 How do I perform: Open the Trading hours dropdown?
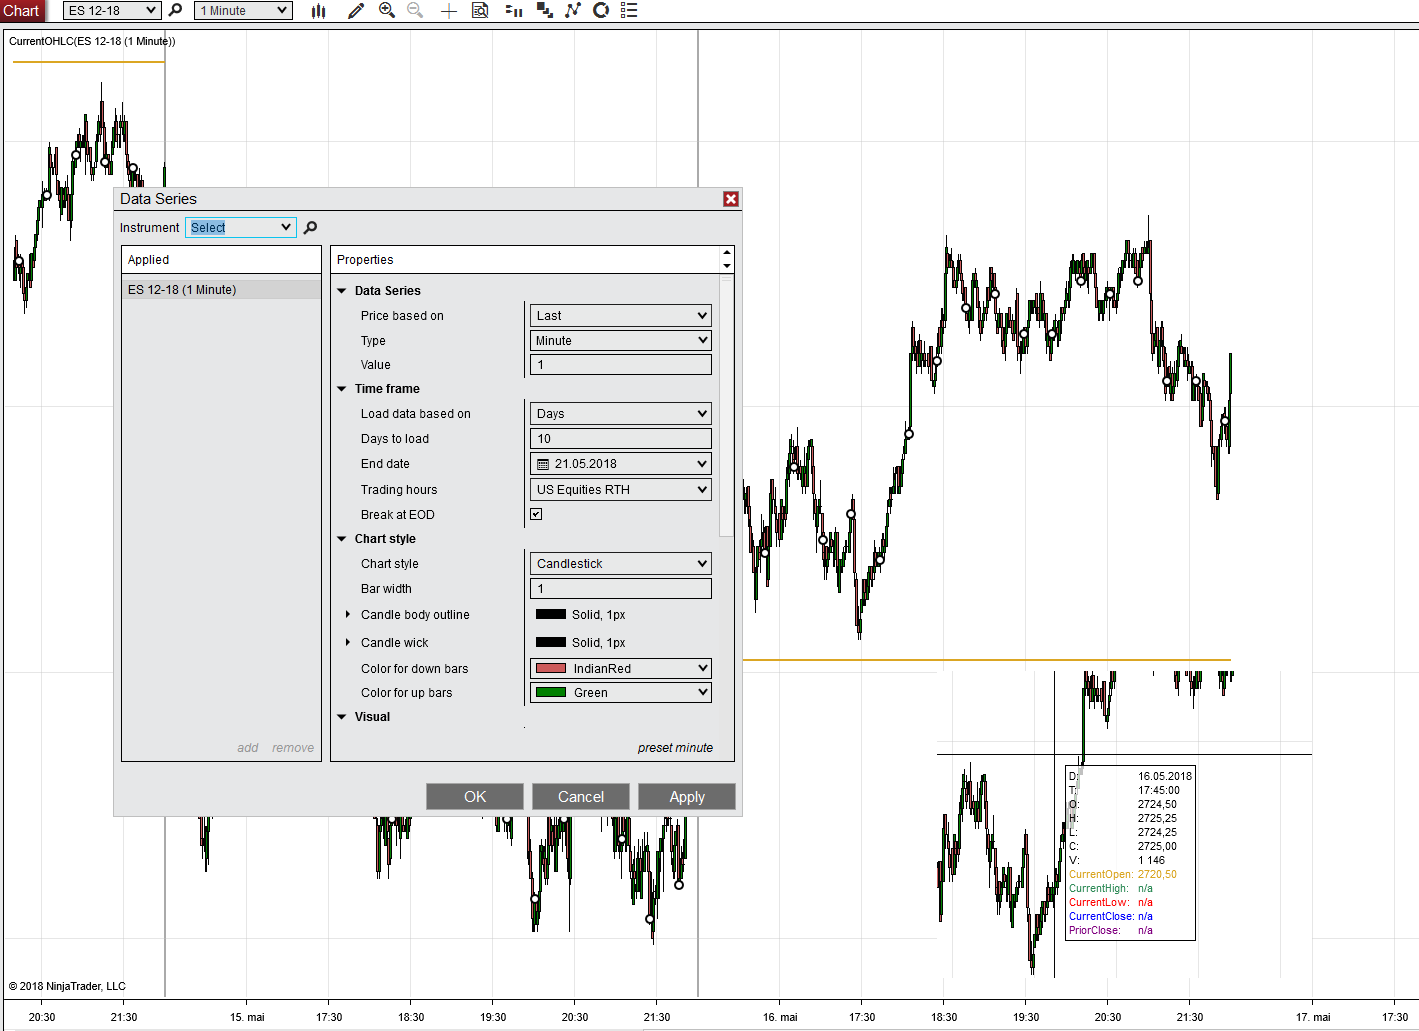tap(620, 490)
